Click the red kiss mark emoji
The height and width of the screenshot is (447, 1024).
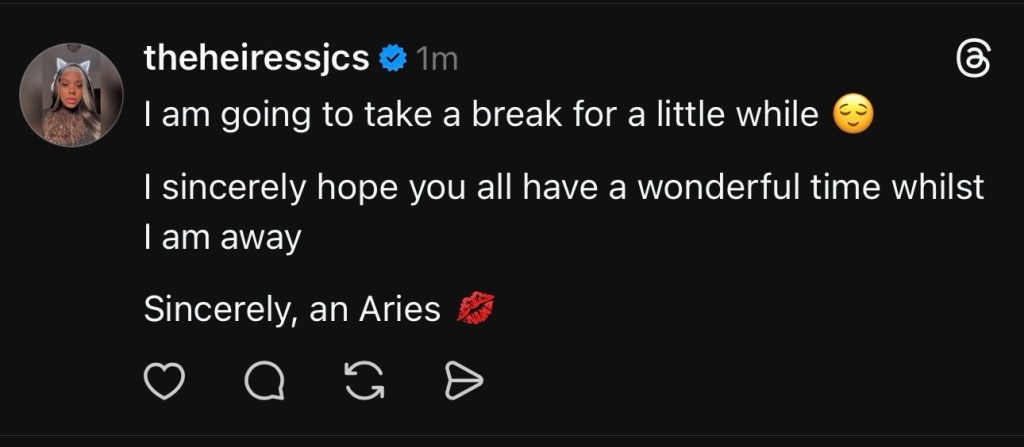coord(475,309)
